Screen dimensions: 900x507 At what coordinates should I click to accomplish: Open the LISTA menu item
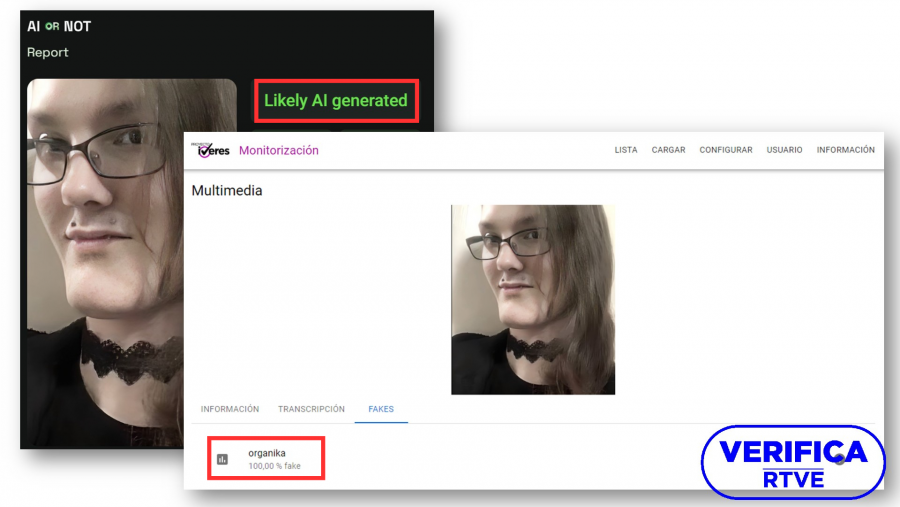626,150
